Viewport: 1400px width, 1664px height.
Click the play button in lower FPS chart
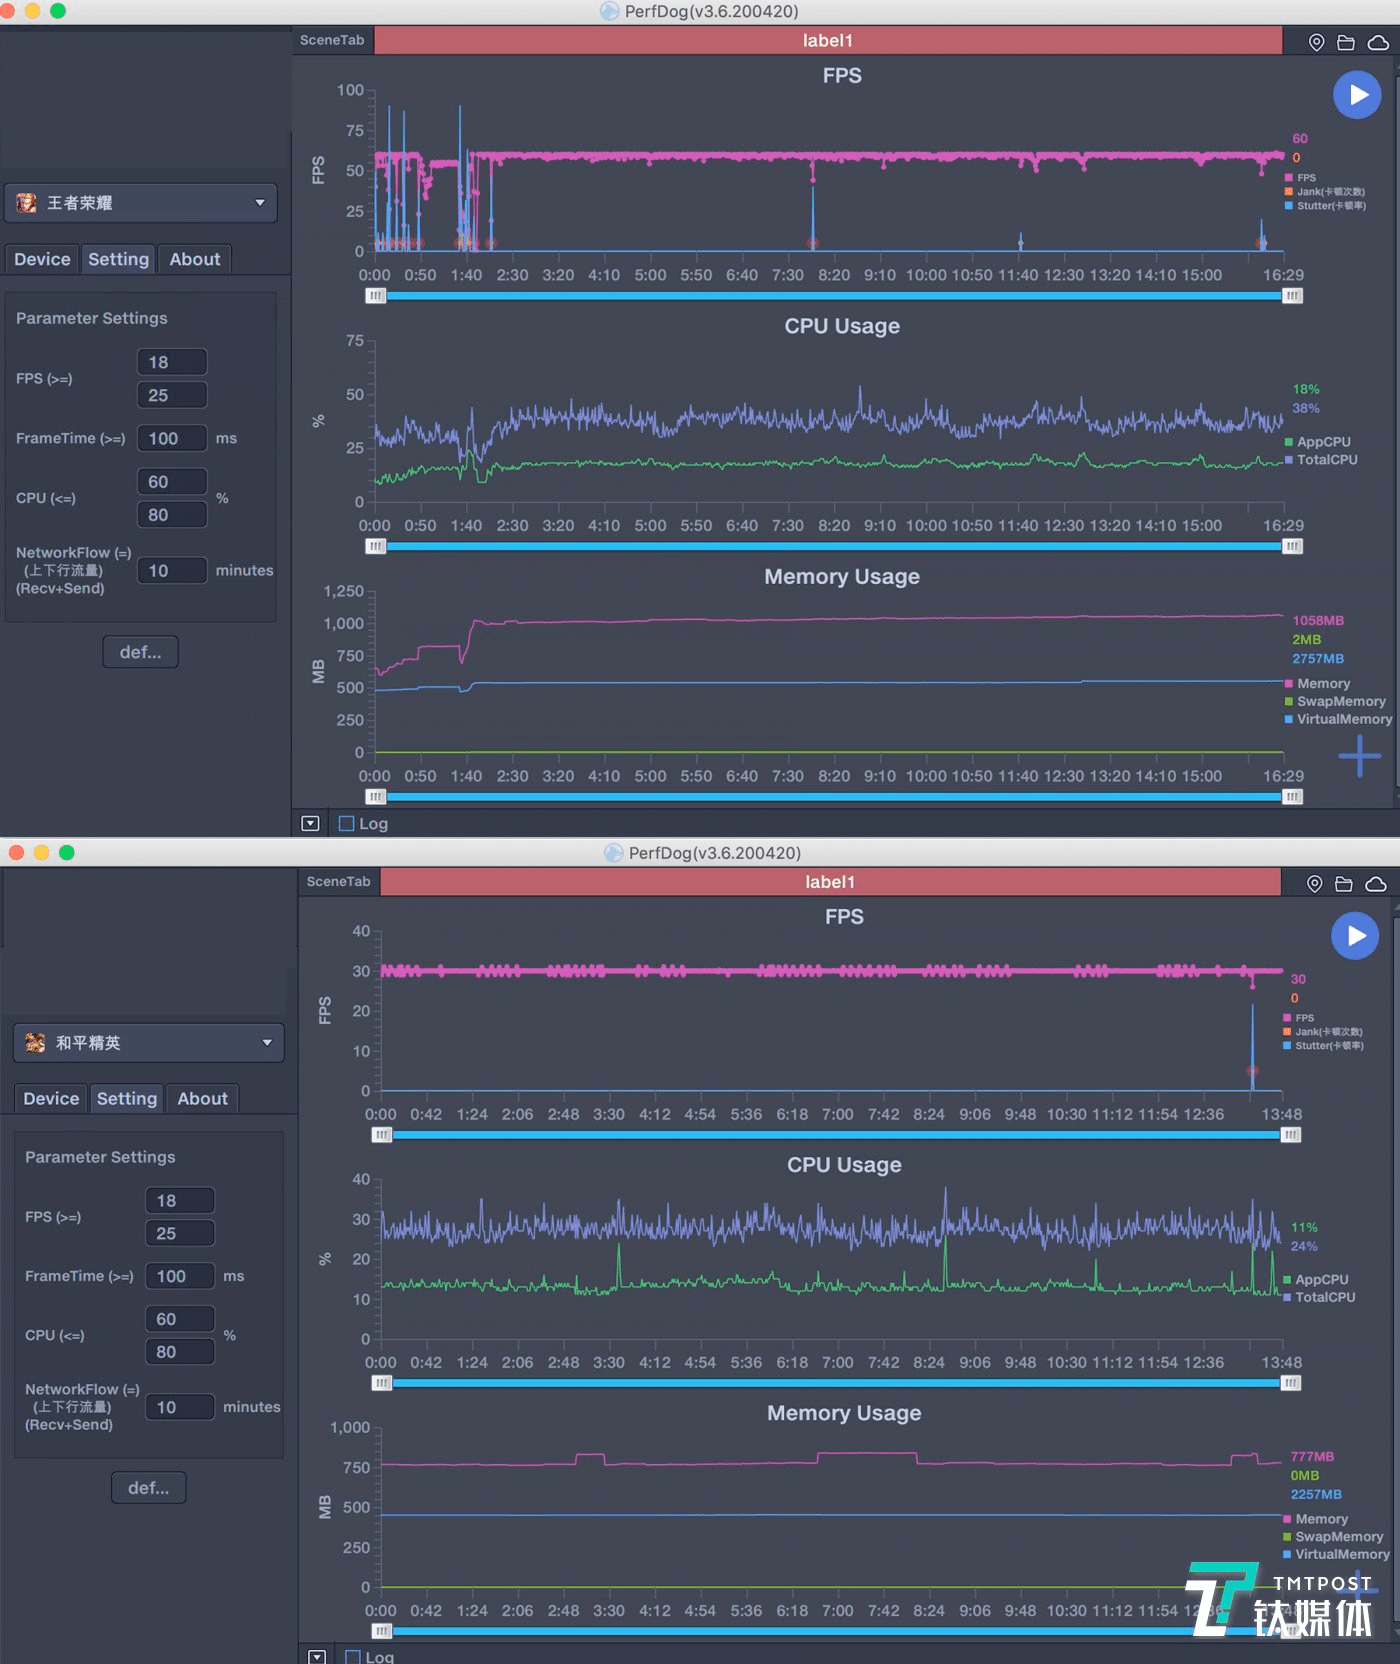1355,936
